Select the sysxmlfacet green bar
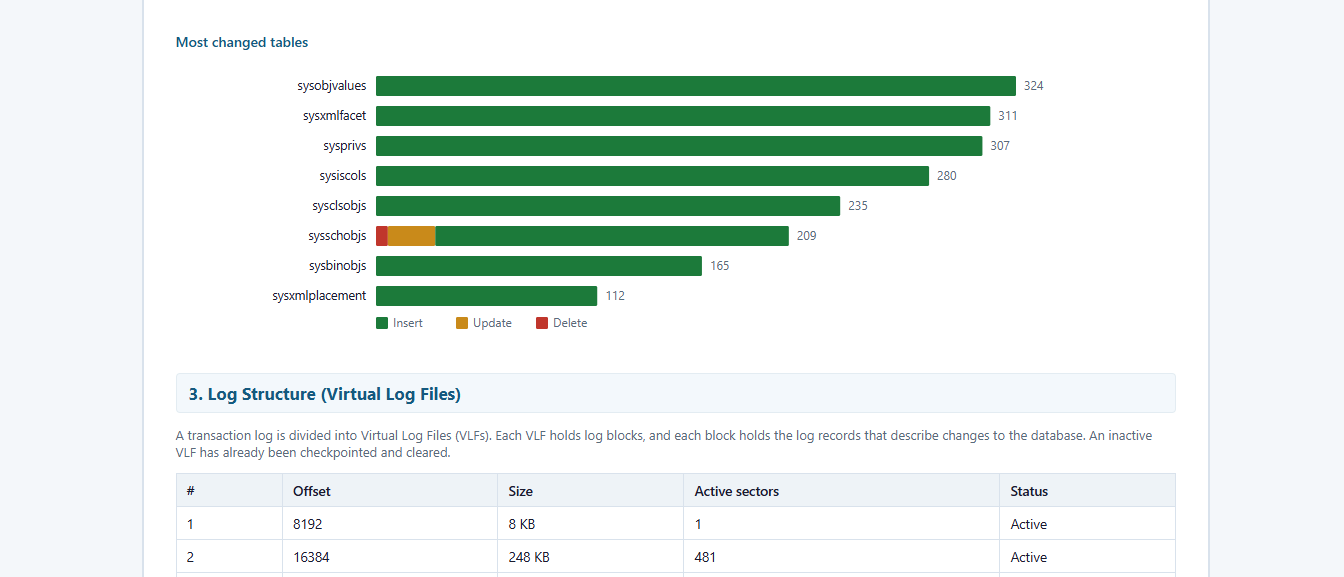 click(683, 116)
